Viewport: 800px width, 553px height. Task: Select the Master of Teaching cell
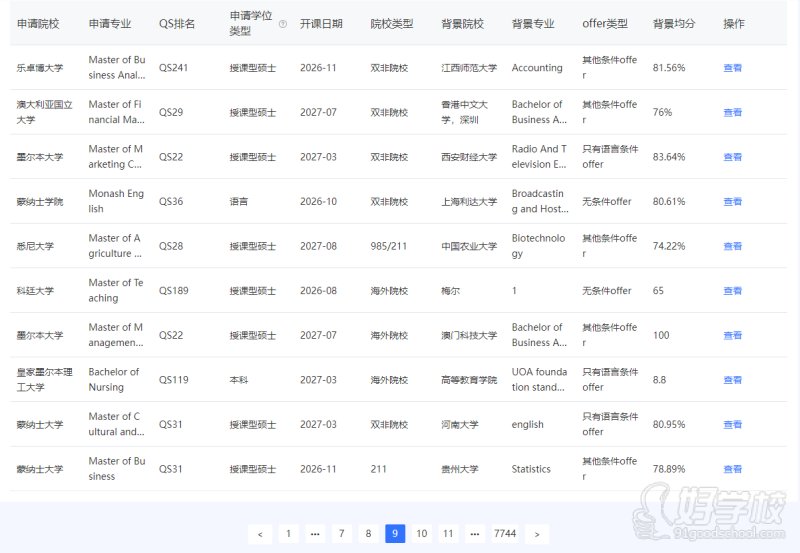coord(116,291)
